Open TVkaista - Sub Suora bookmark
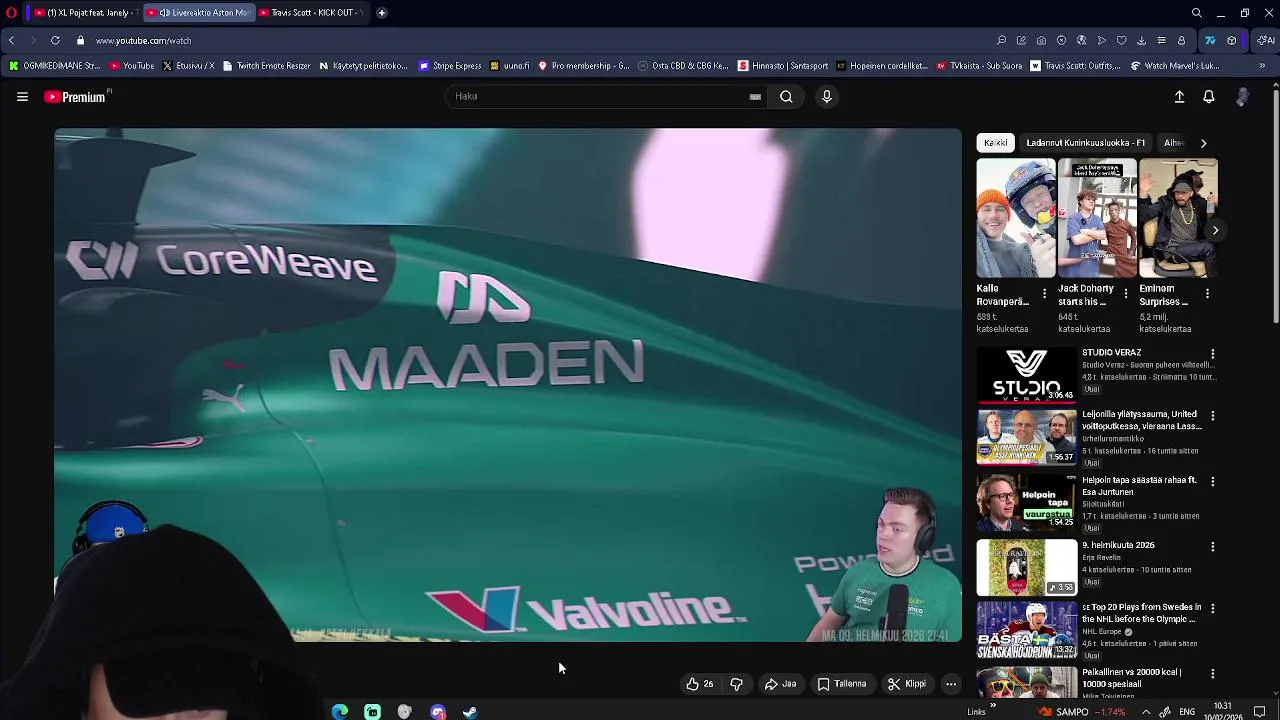Screen dimensions: 1280x720 pyautogui.click(x=979, y=66)
